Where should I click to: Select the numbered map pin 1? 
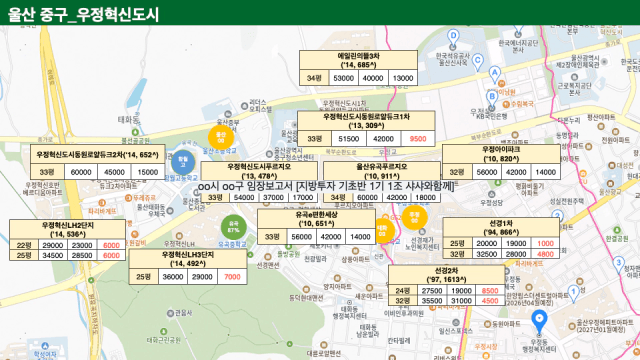[x=574, y=293]
